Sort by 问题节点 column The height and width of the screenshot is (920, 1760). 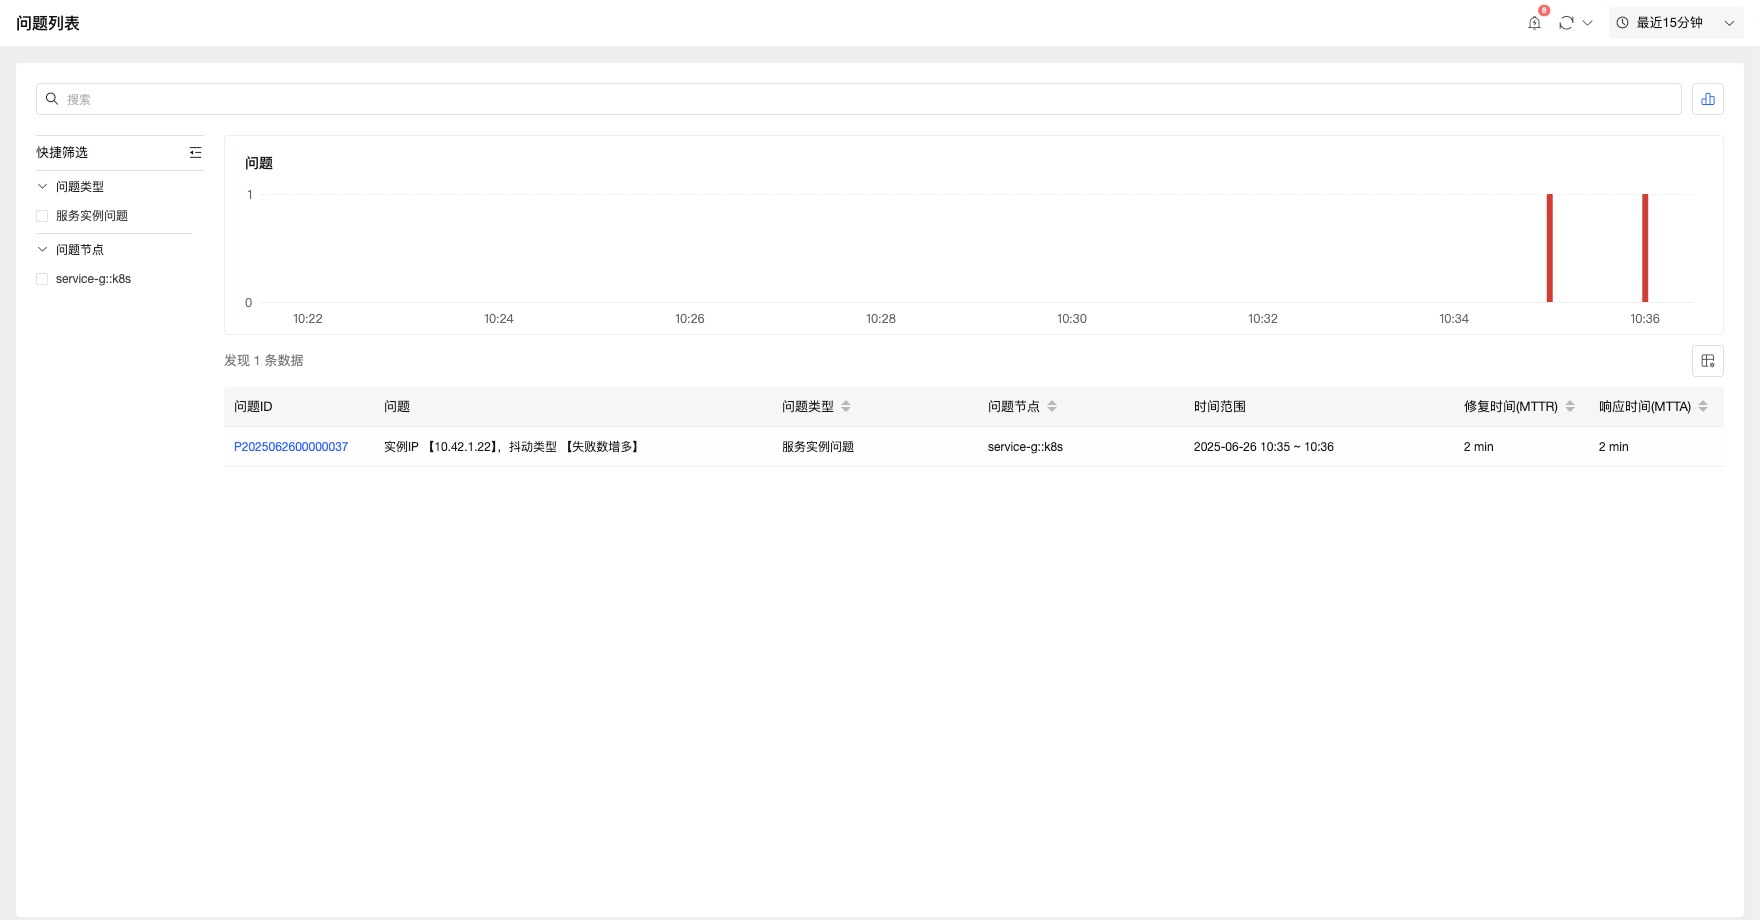[x=1052, y=406]
